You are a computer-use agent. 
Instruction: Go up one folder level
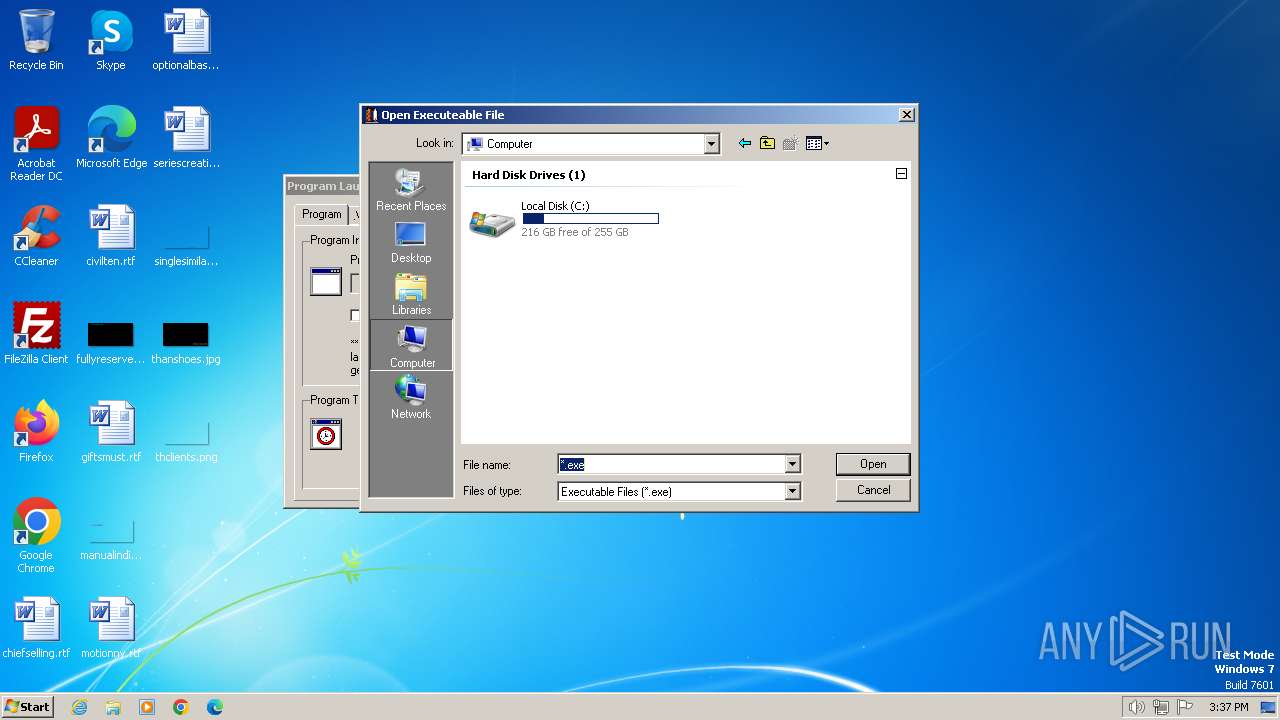pyautogui.click(x=767, y=144)
